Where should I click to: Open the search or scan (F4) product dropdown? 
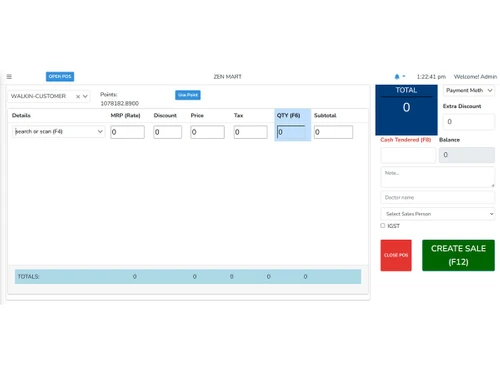(59, 132)
